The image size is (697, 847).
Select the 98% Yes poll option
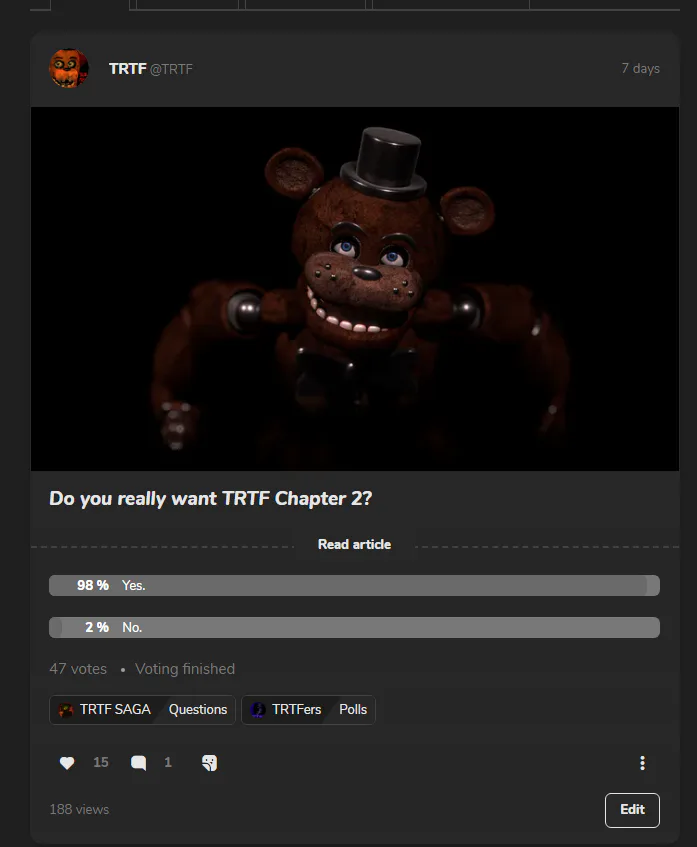(354, 586)
